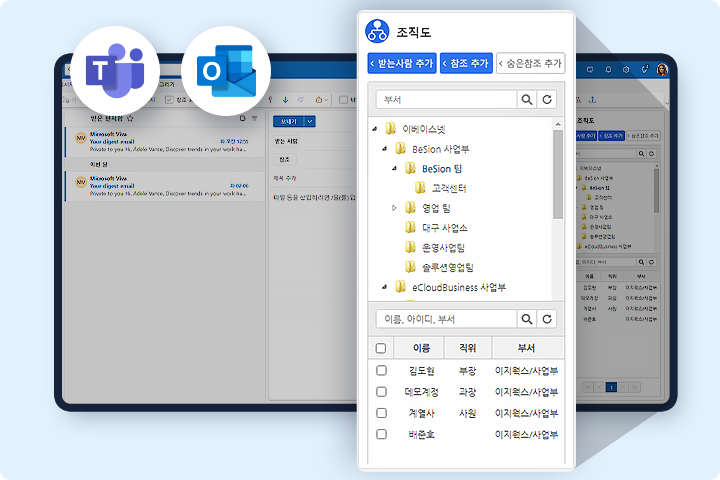Search departments with the 부서 magnifier icon
The width and height of the screenshot is (720, 480).
point(527,99)
